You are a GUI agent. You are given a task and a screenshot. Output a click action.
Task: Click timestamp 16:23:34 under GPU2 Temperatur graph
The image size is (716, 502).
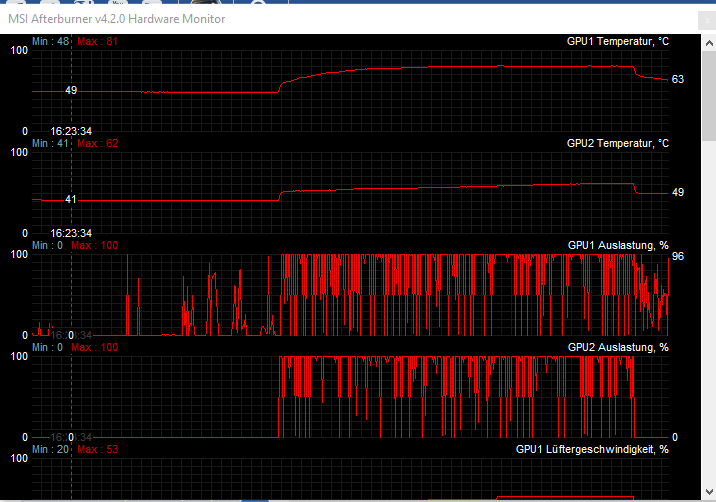[71, 233]
